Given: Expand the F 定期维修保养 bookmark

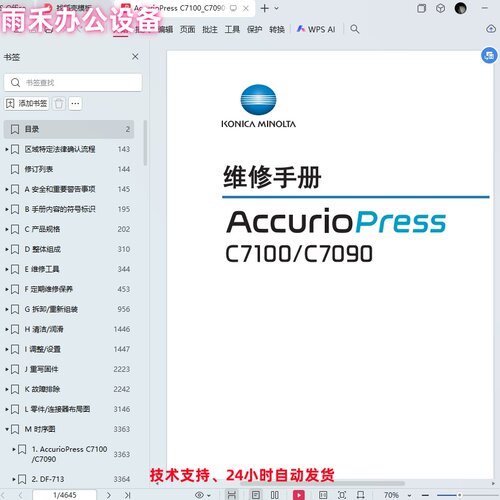Looking at the screenshot, I should point(7,289).
